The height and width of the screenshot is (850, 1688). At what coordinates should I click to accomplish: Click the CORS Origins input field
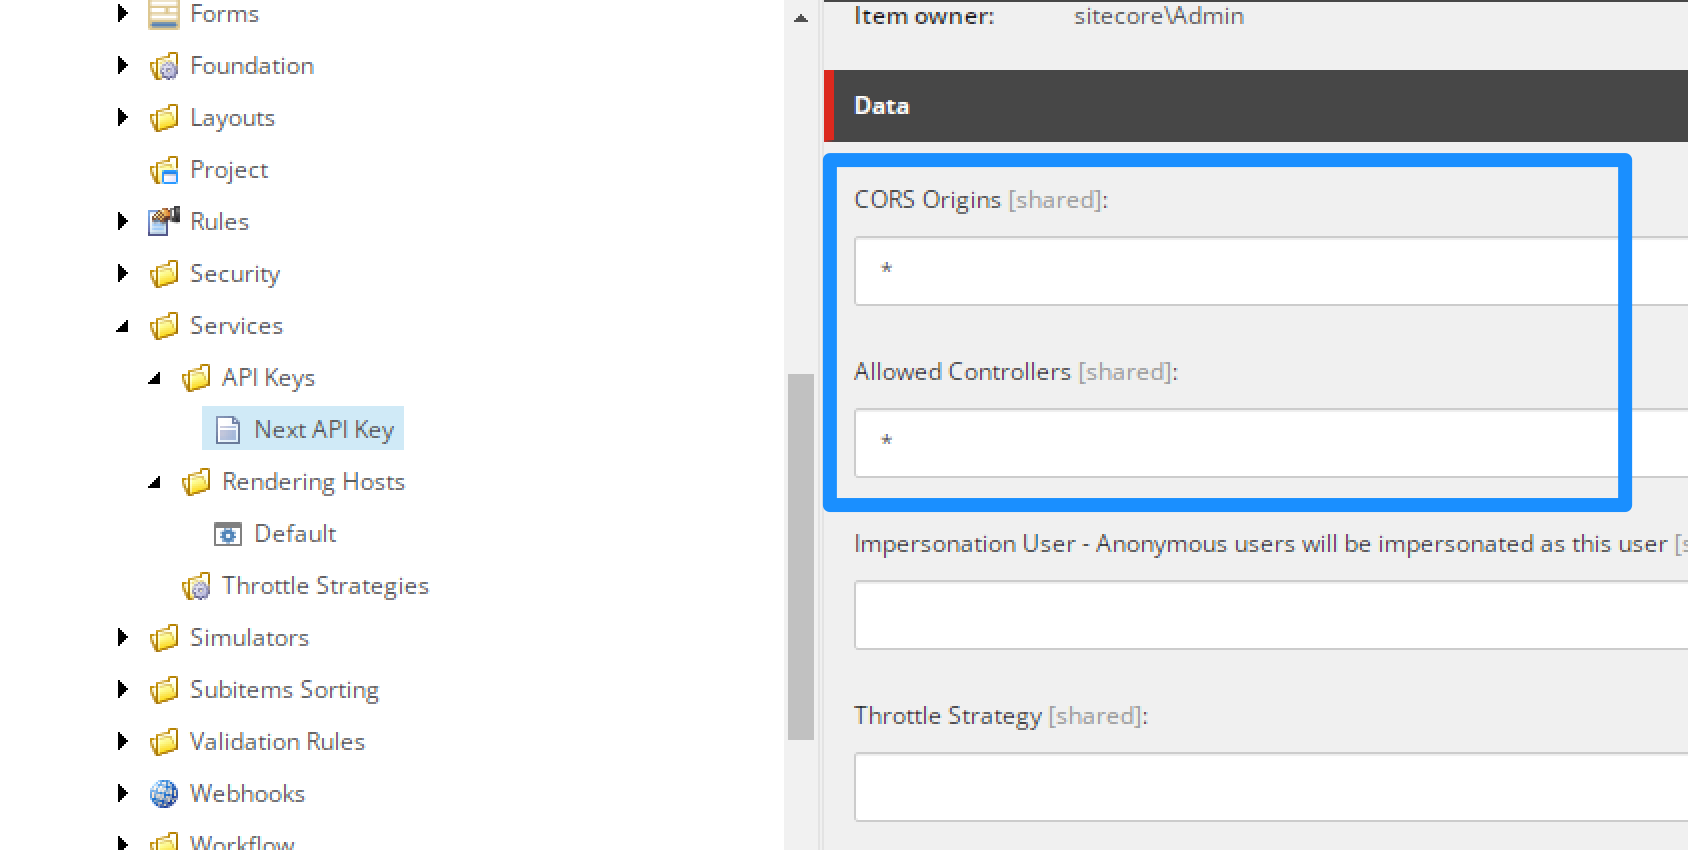tap(1271, 271)
